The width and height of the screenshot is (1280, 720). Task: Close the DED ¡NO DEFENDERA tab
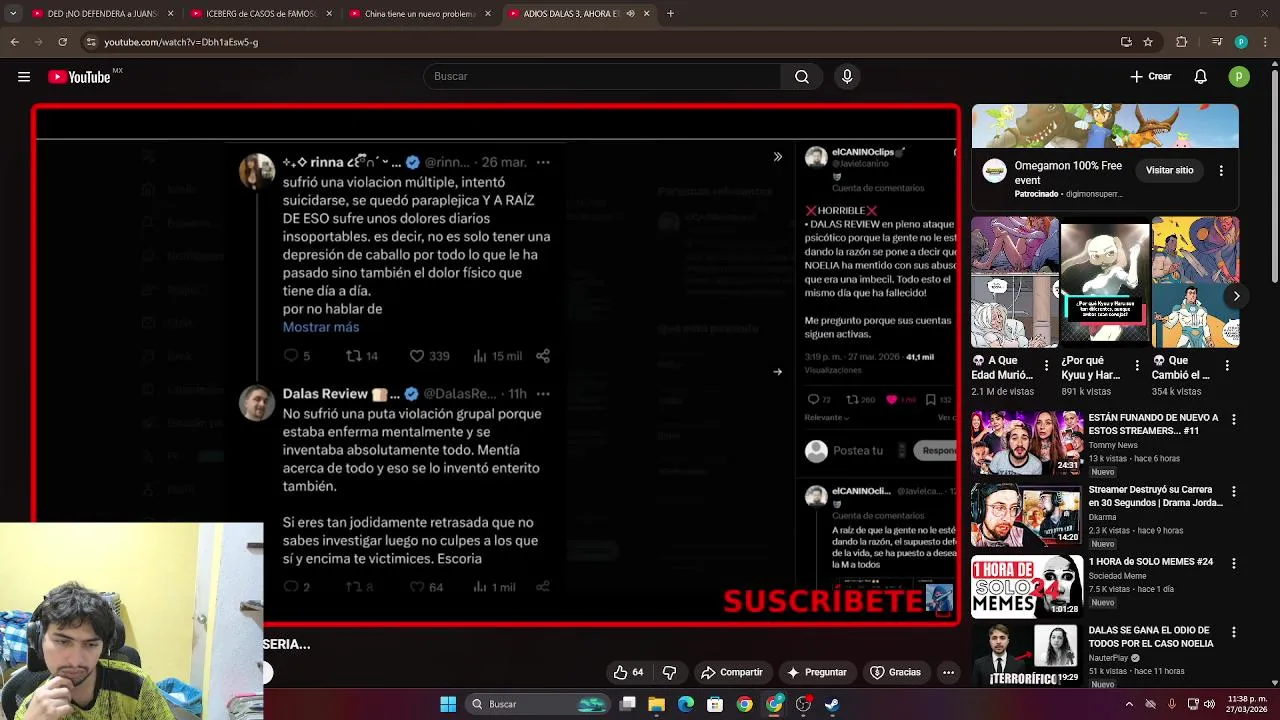point(170,14)
